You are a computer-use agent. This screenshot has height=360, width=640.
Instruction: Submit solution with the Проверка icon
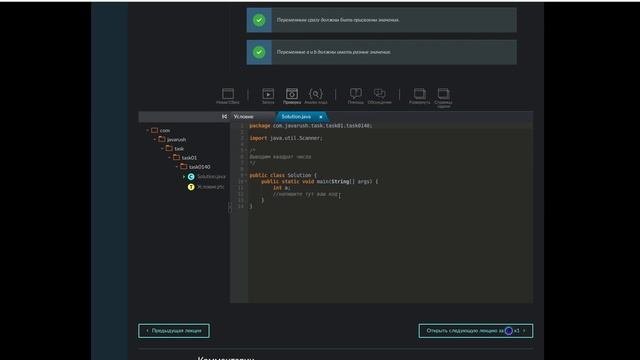(292, 96)
